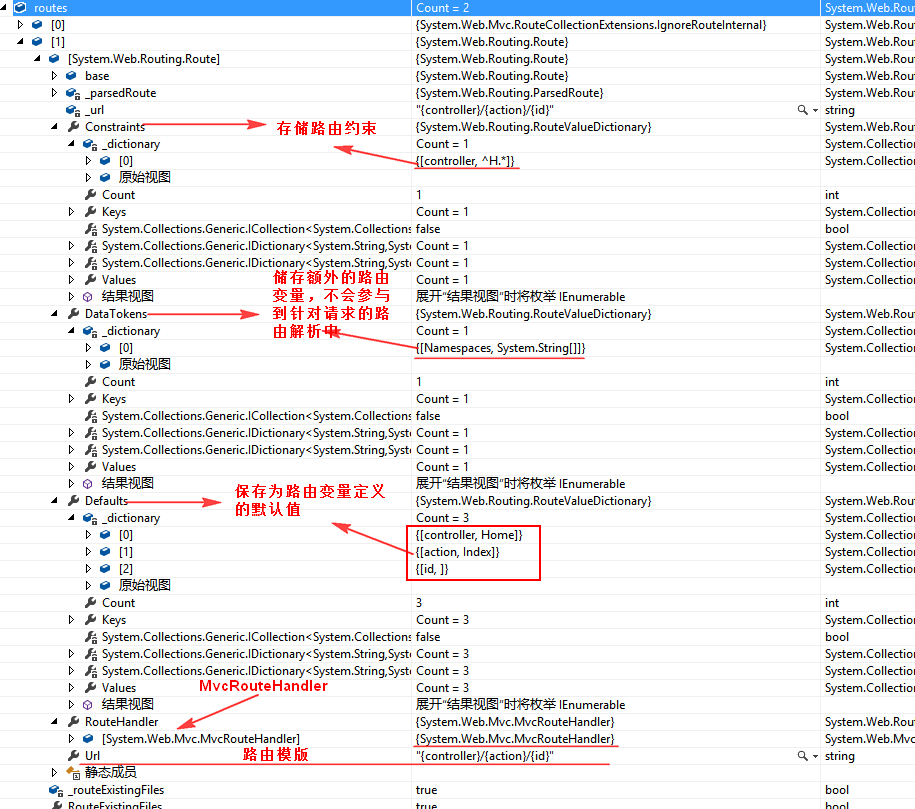Click the {System.Web.Mvc.RouteCollectionExtensions.IgnoreRouteInternal} value
Screen dimensions: 915x809
tap(591, 25)
